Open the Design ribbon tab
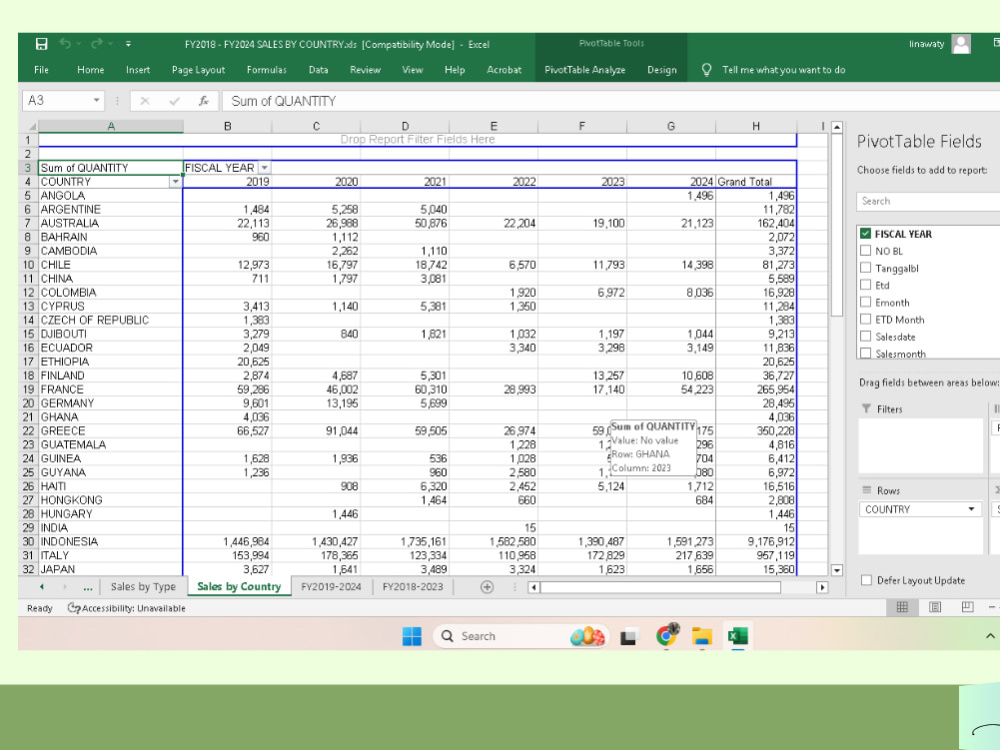 [662, 70]
